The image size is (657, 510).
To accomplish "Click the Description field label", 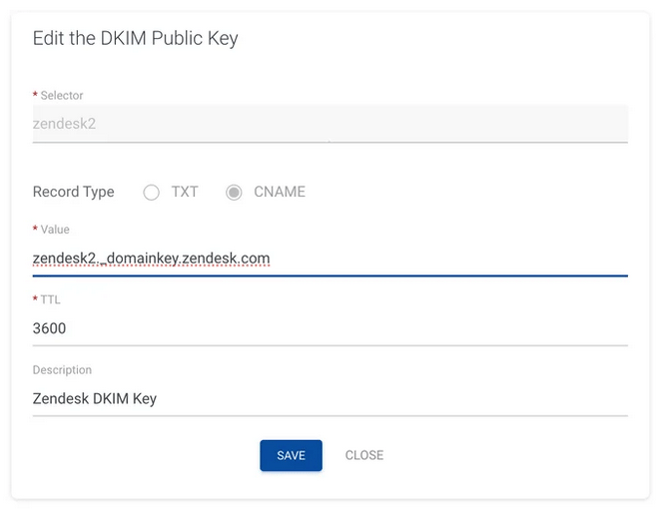I will tap(62, 370).
